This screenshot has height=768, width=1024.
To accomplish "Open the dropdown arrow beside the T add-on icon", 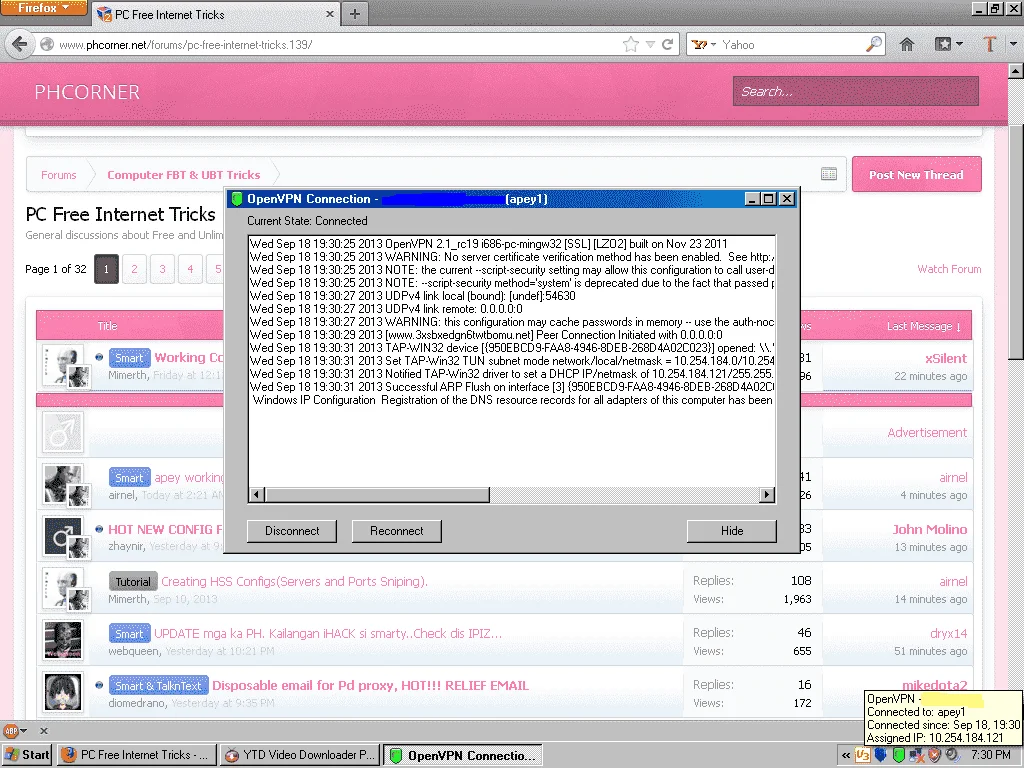I will pyautogui.click(x=1013, y=44).
